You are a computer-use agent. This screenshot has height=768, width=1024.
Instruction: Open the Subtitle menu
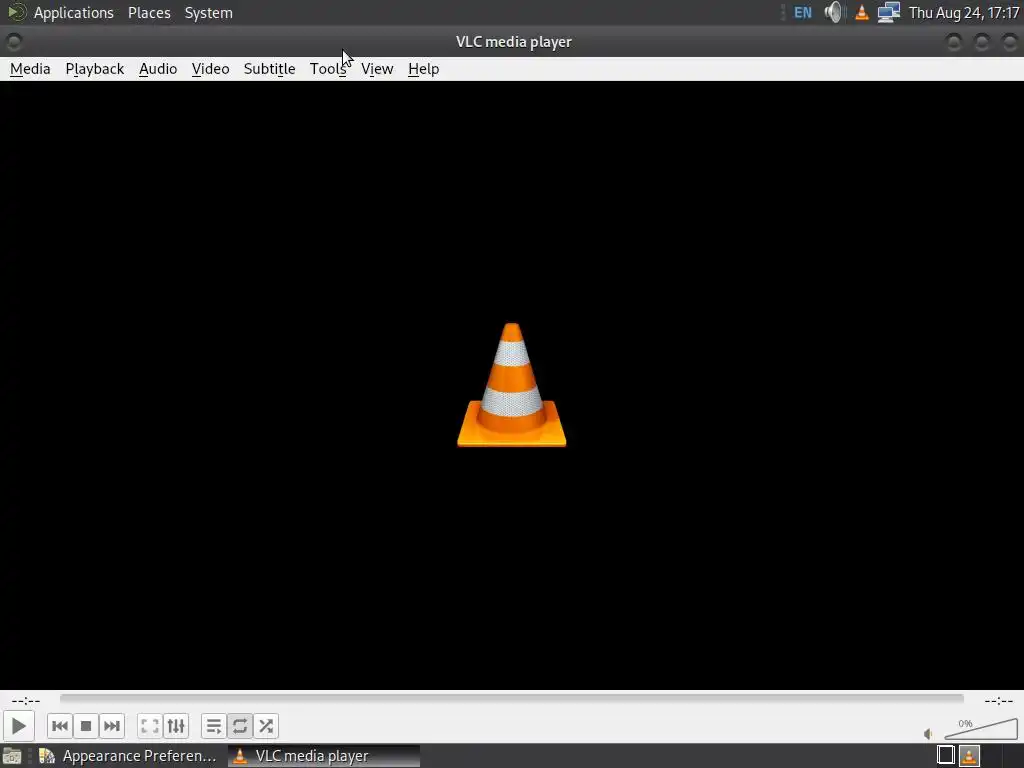269,69
